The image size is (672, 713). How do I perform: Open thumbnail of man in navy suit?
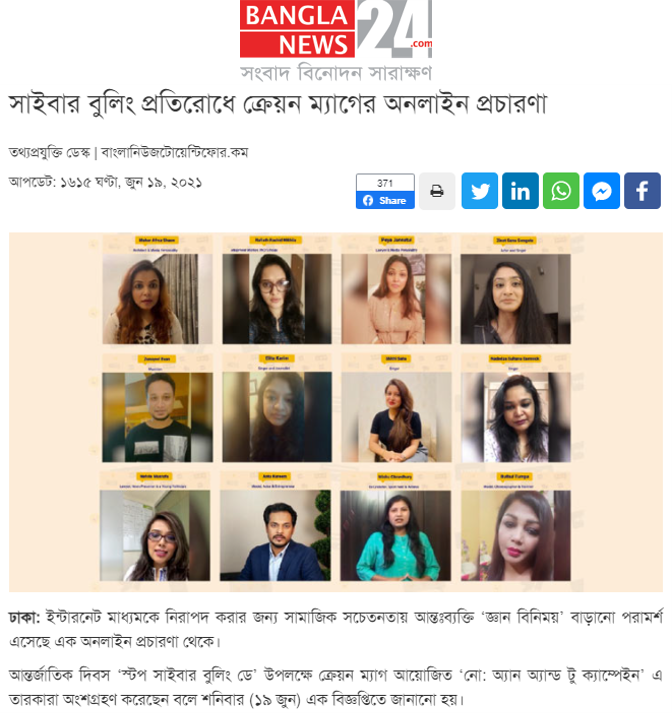(x=276, y=536)
